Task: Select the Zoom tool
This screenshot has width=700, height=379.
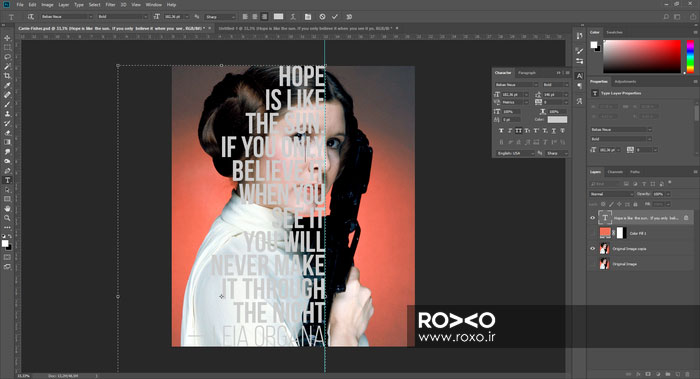Action: click(7, 218)
